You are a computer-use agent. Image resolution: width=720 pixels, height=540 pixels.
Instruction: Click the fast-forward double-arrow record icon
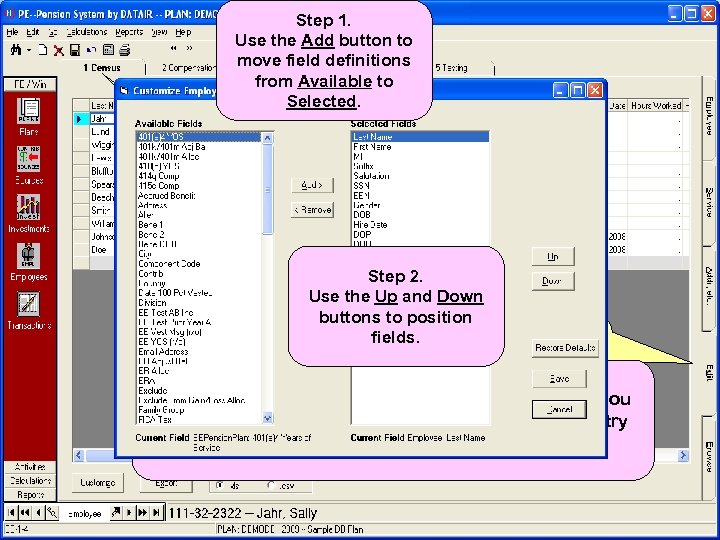[x=142, y=512]
